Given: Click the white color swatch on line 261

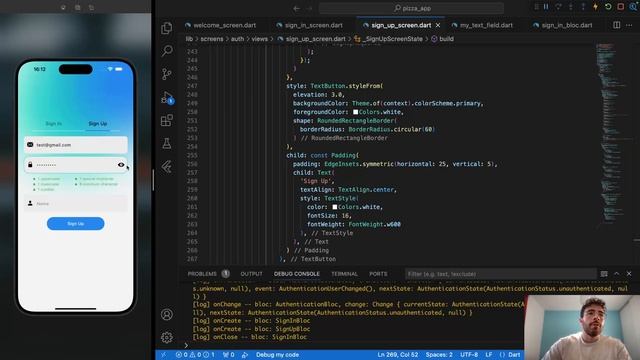Looking at the screenshot, I should (x=335, y=207).
